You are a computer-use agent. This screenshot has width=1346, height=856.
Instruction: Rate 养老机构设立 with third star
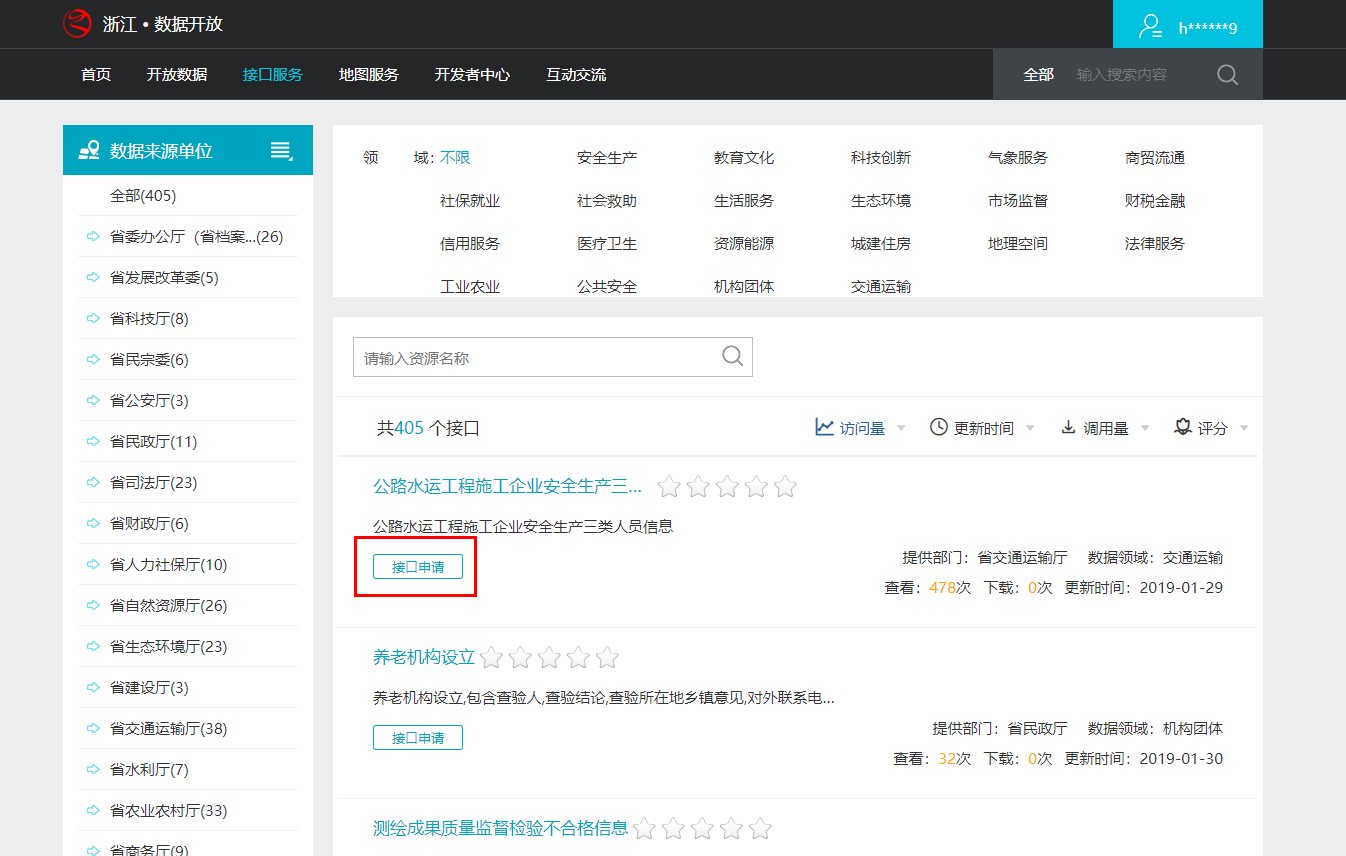coord(549,658)
